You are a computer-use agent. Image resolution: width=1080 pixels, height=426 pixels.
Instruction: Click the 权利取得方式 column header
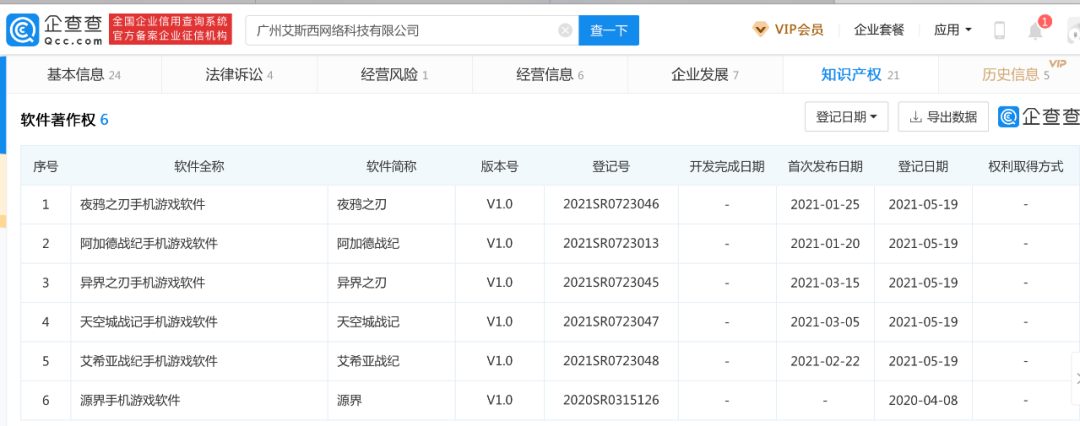(1026, 166)
